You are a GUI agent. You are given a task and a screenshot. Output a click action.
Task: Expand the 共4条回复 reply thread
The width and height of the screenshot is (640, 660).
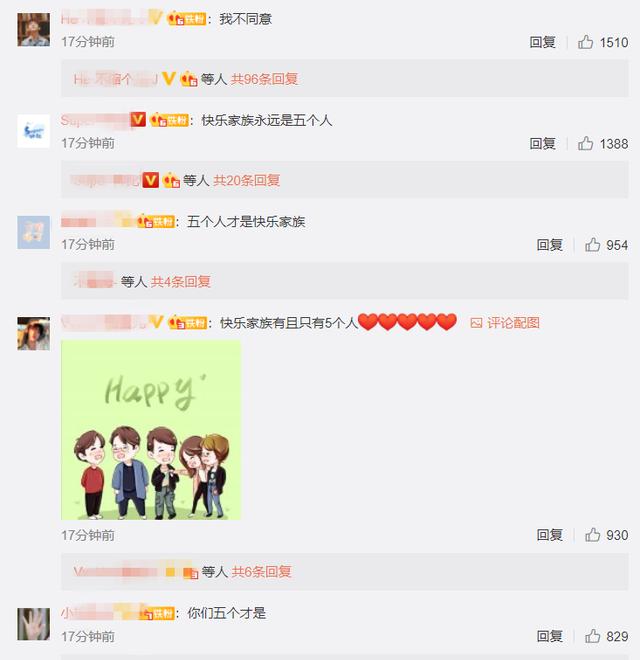point(181,282)
